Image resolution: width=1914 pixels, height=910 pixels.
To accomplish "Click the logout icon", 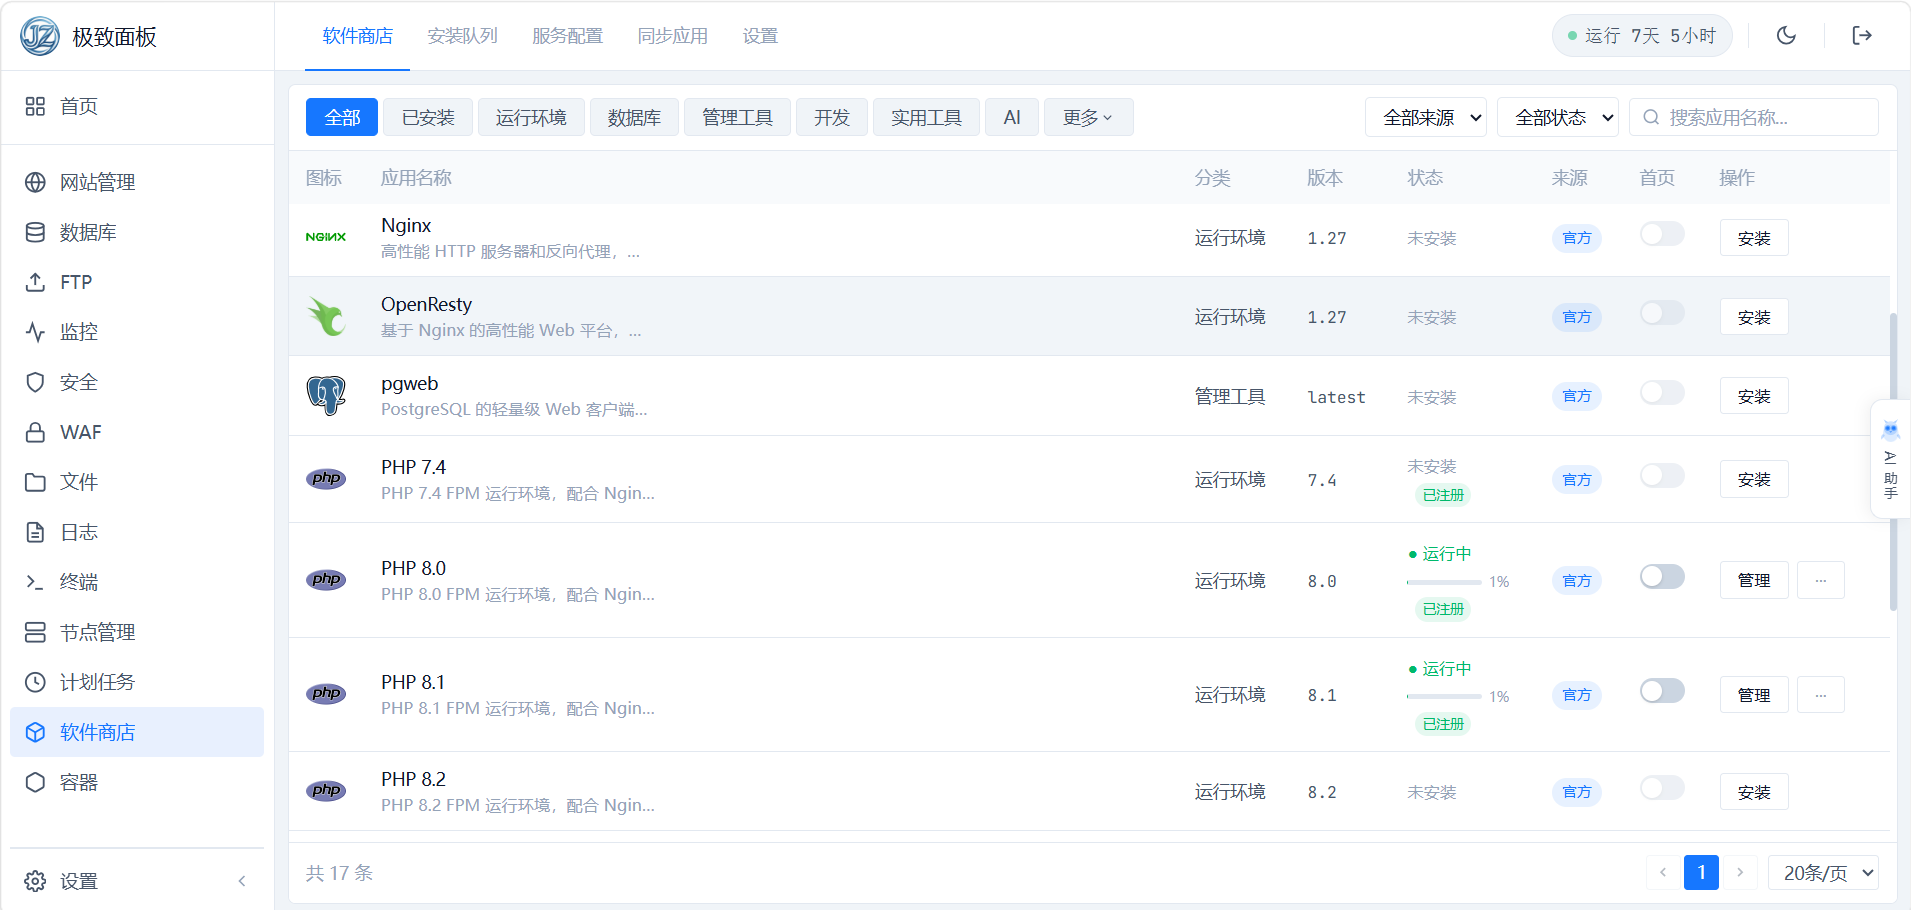I will click(1862, 36).
